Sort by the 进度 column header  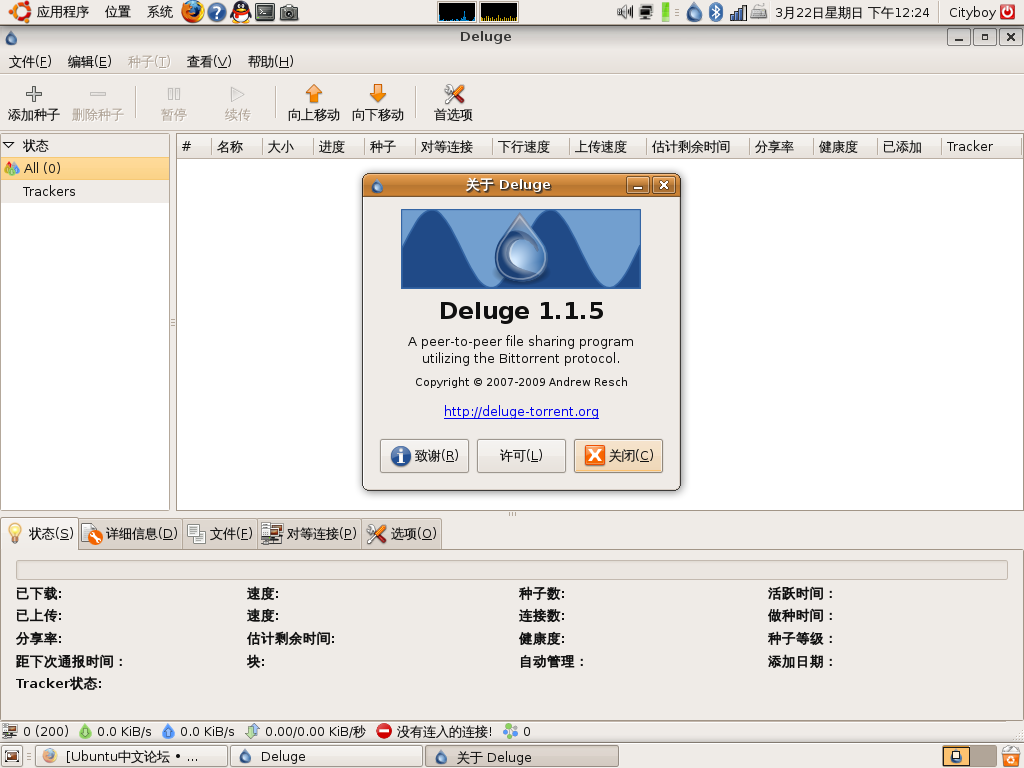click(339, 146)
